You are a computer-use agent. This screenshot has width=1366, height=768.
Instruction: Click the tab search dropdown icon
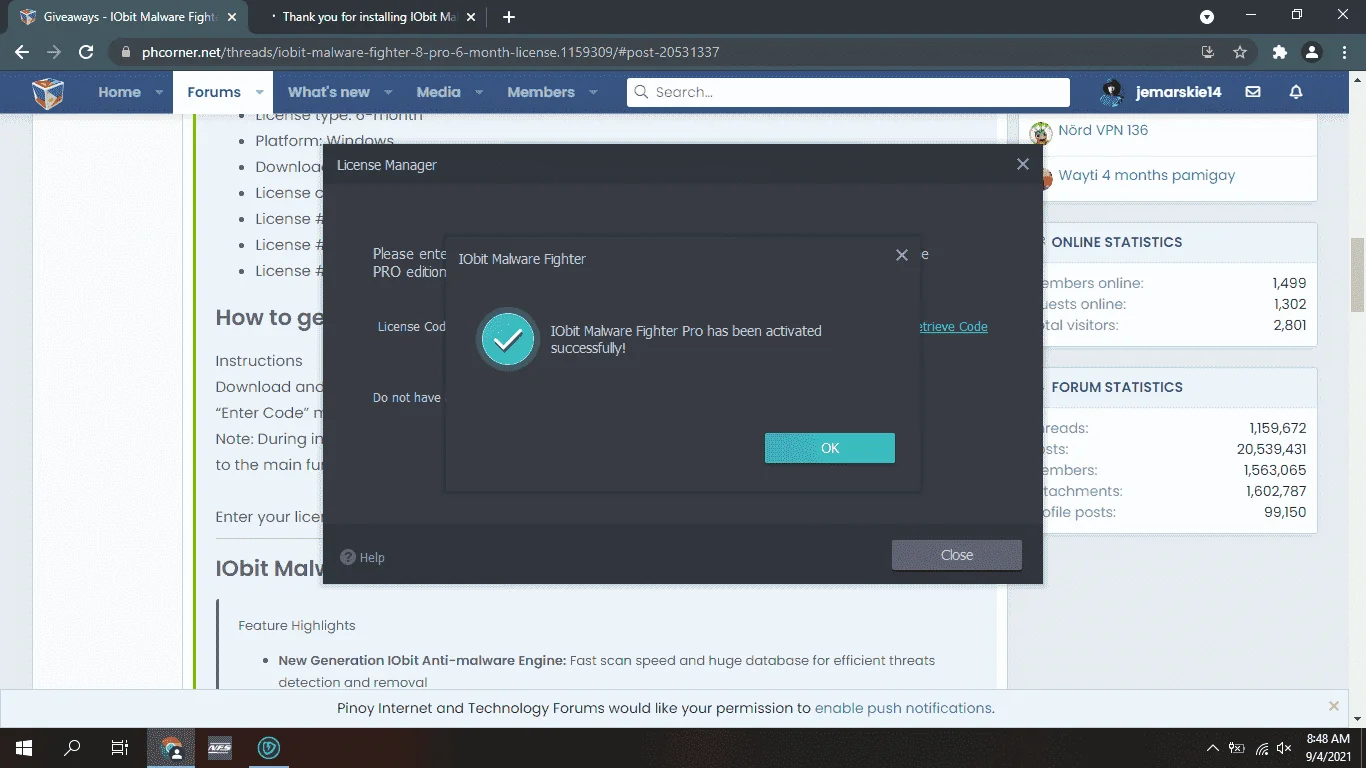1207,17
